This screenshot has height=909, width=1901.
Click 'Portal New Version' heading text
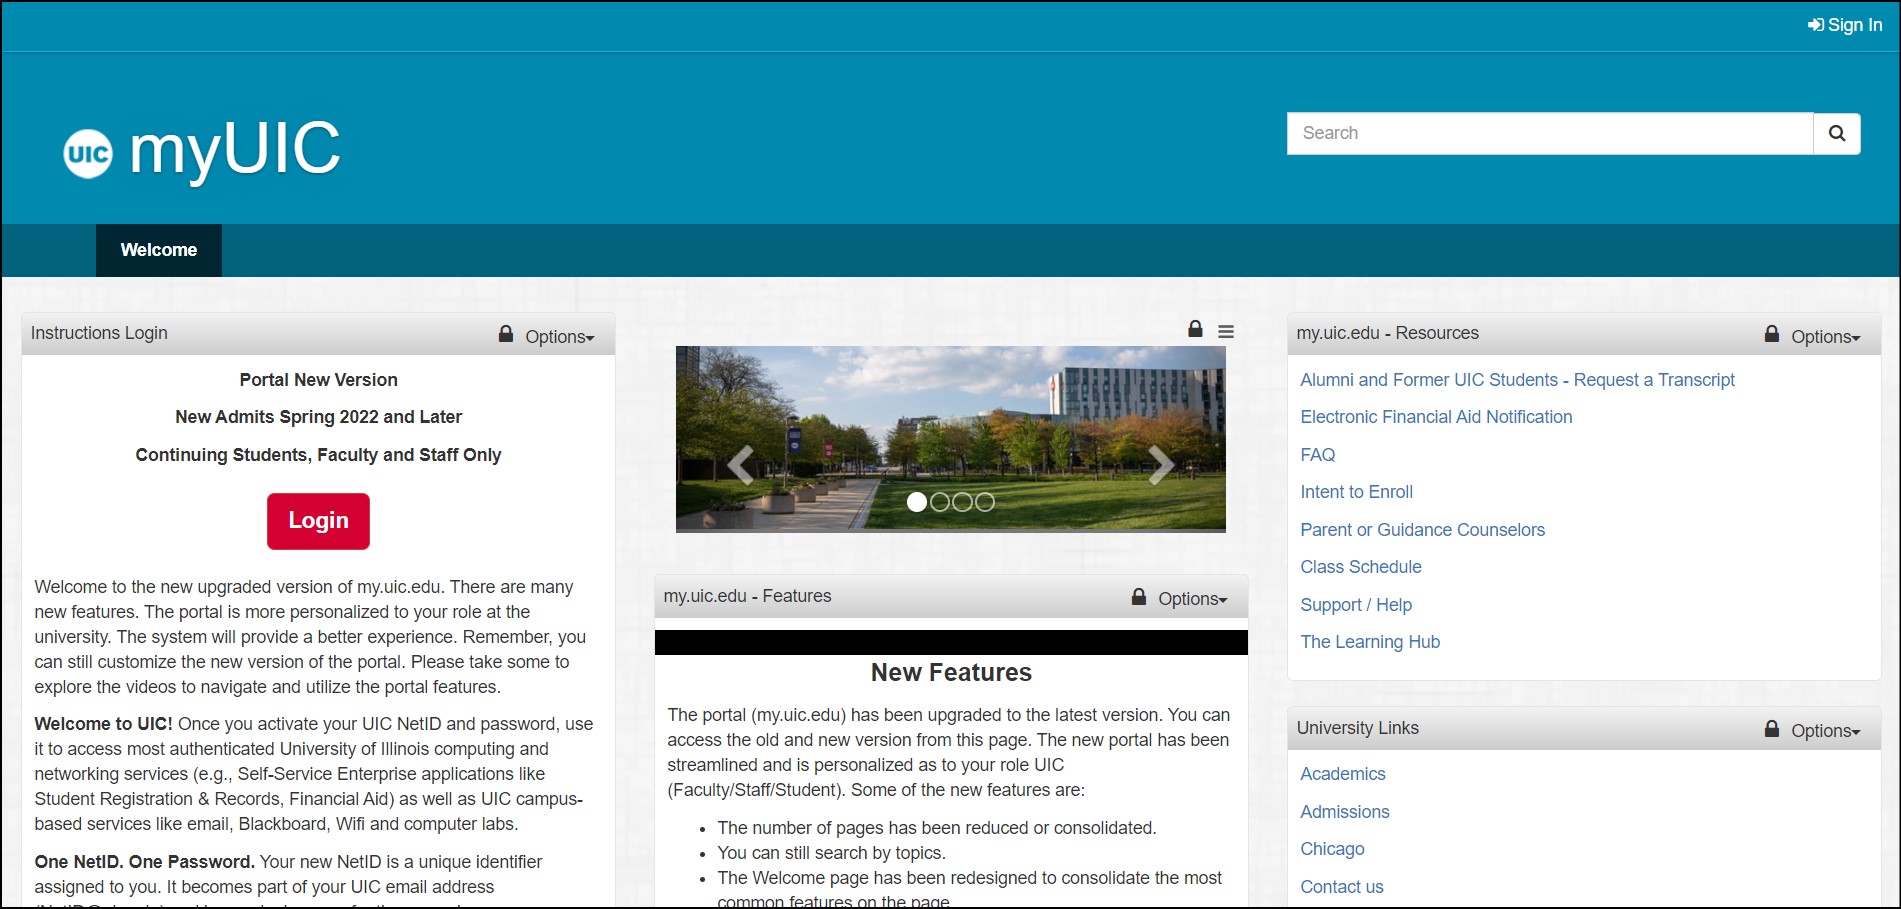click(x=318, y=380)
